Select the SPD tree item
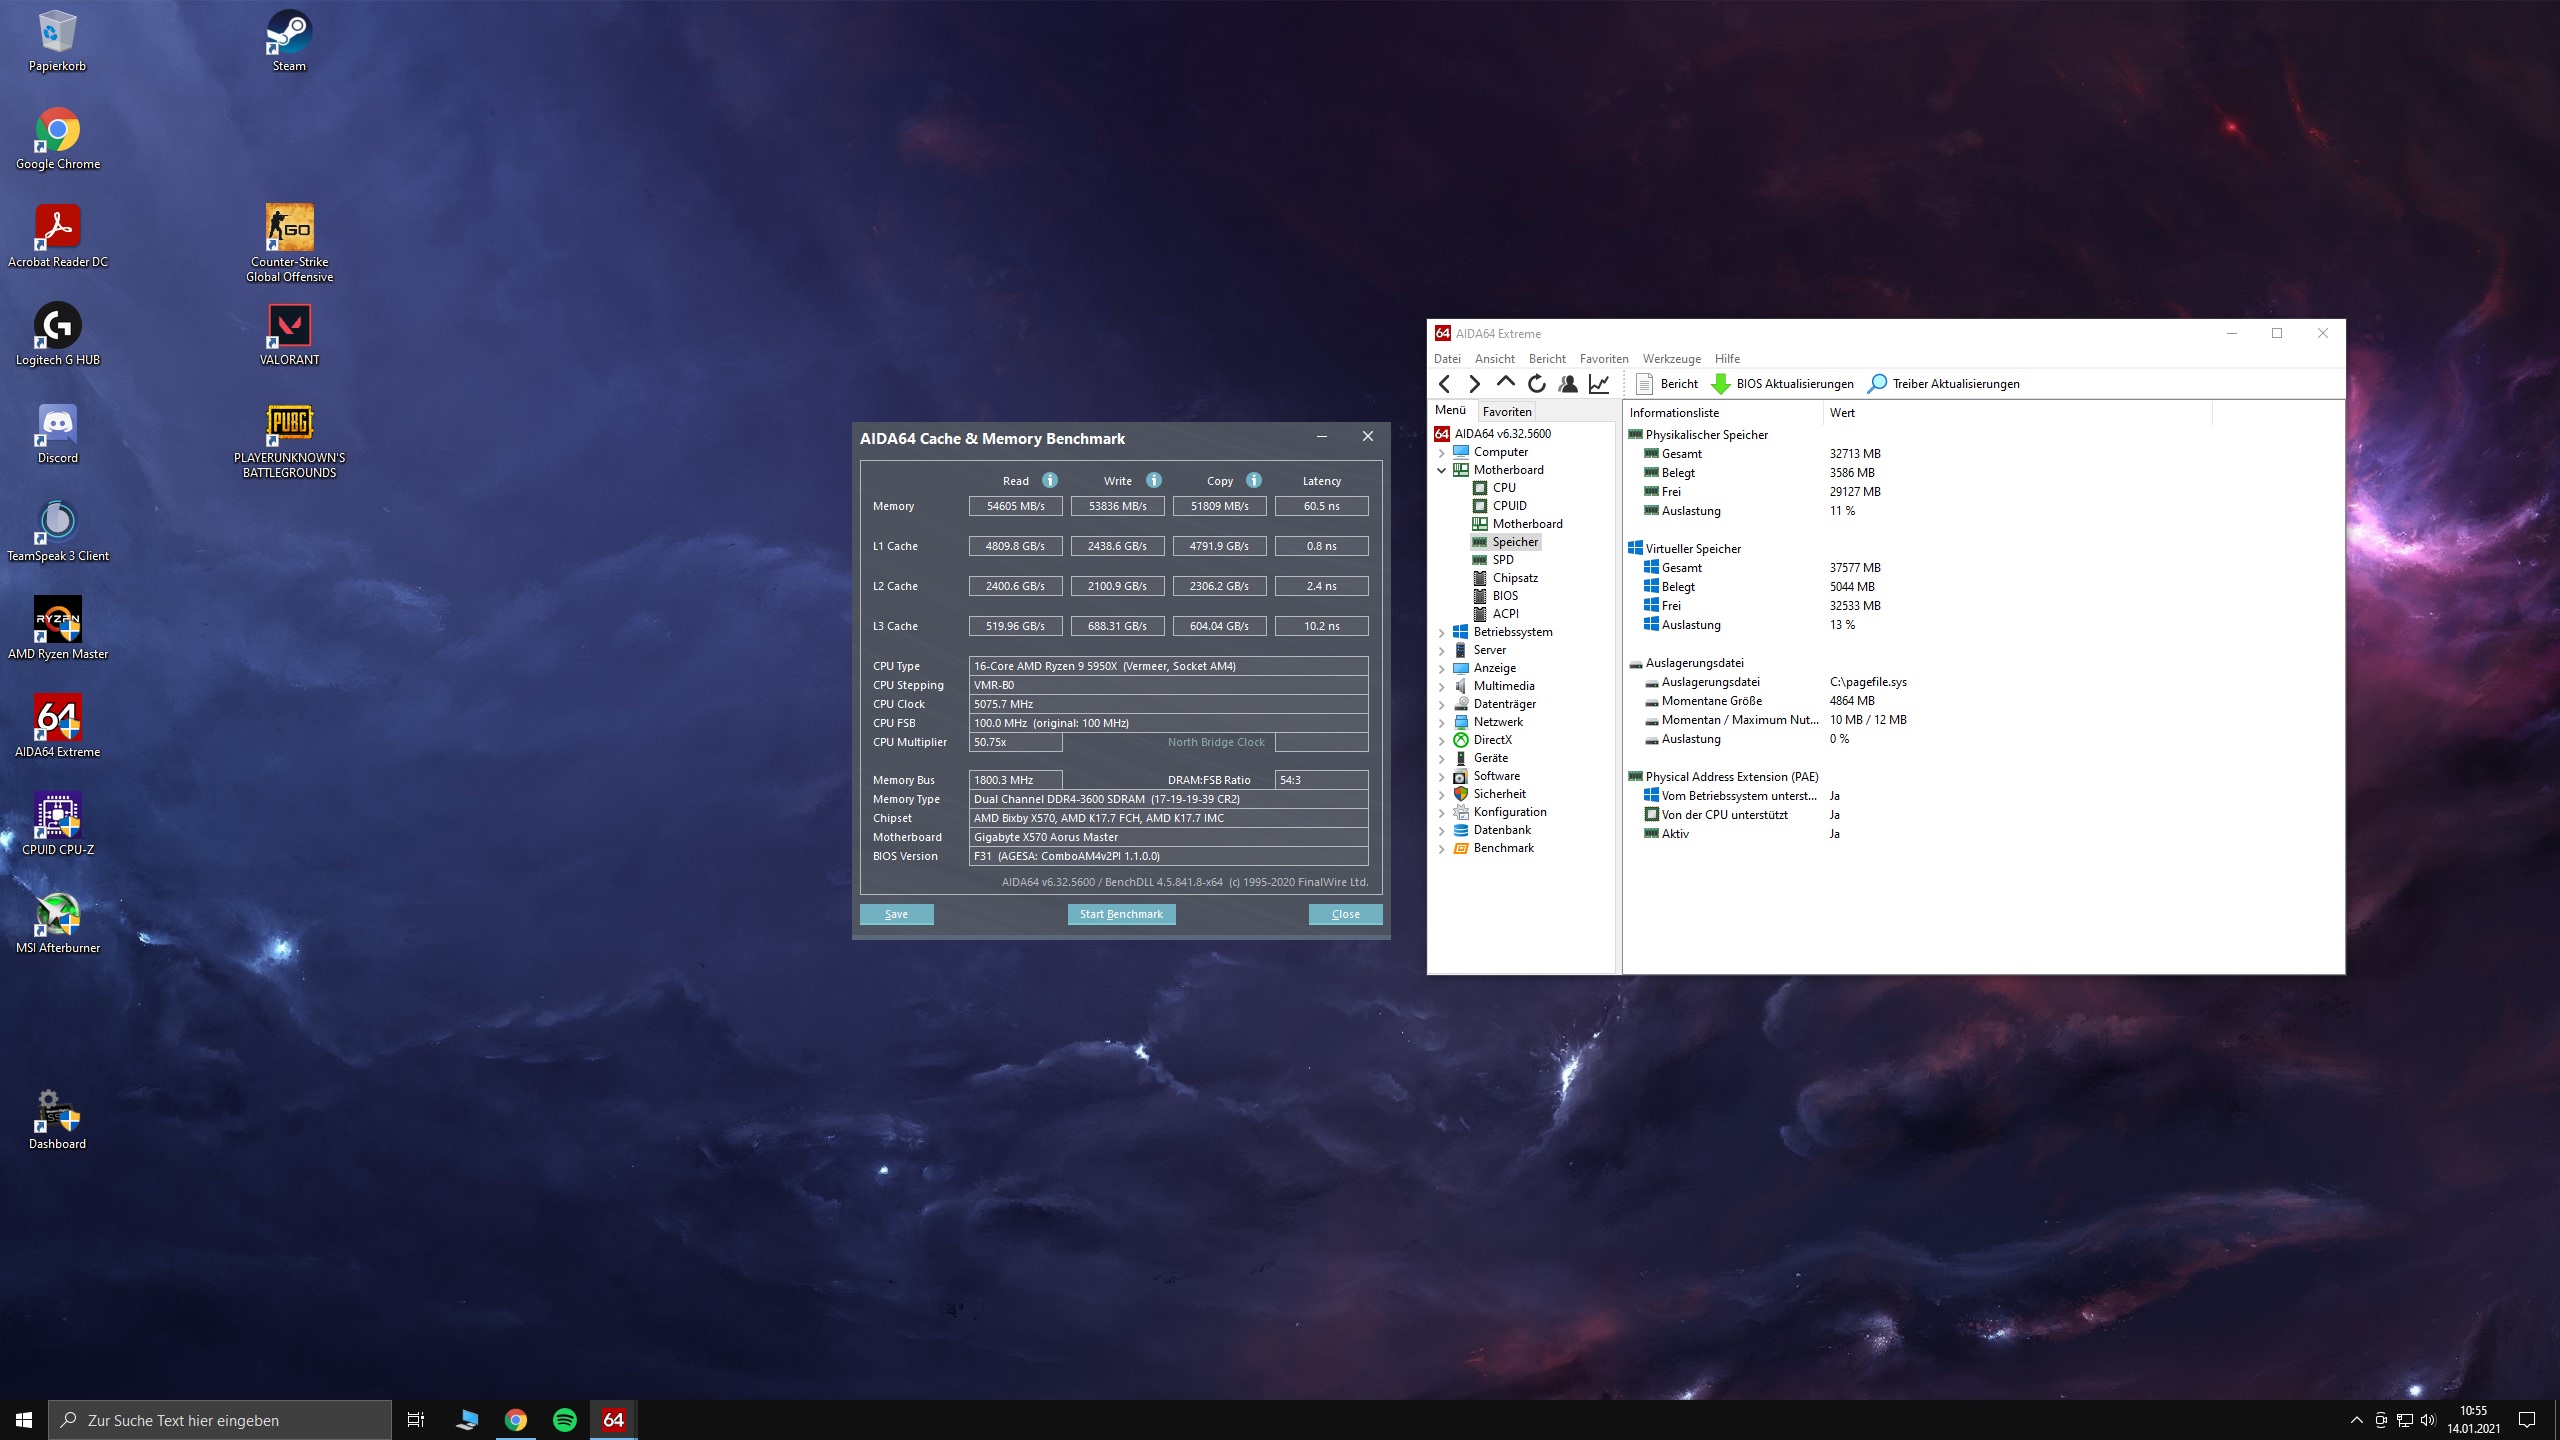Screen dimensions: 2560x1440 [1503, 560]
